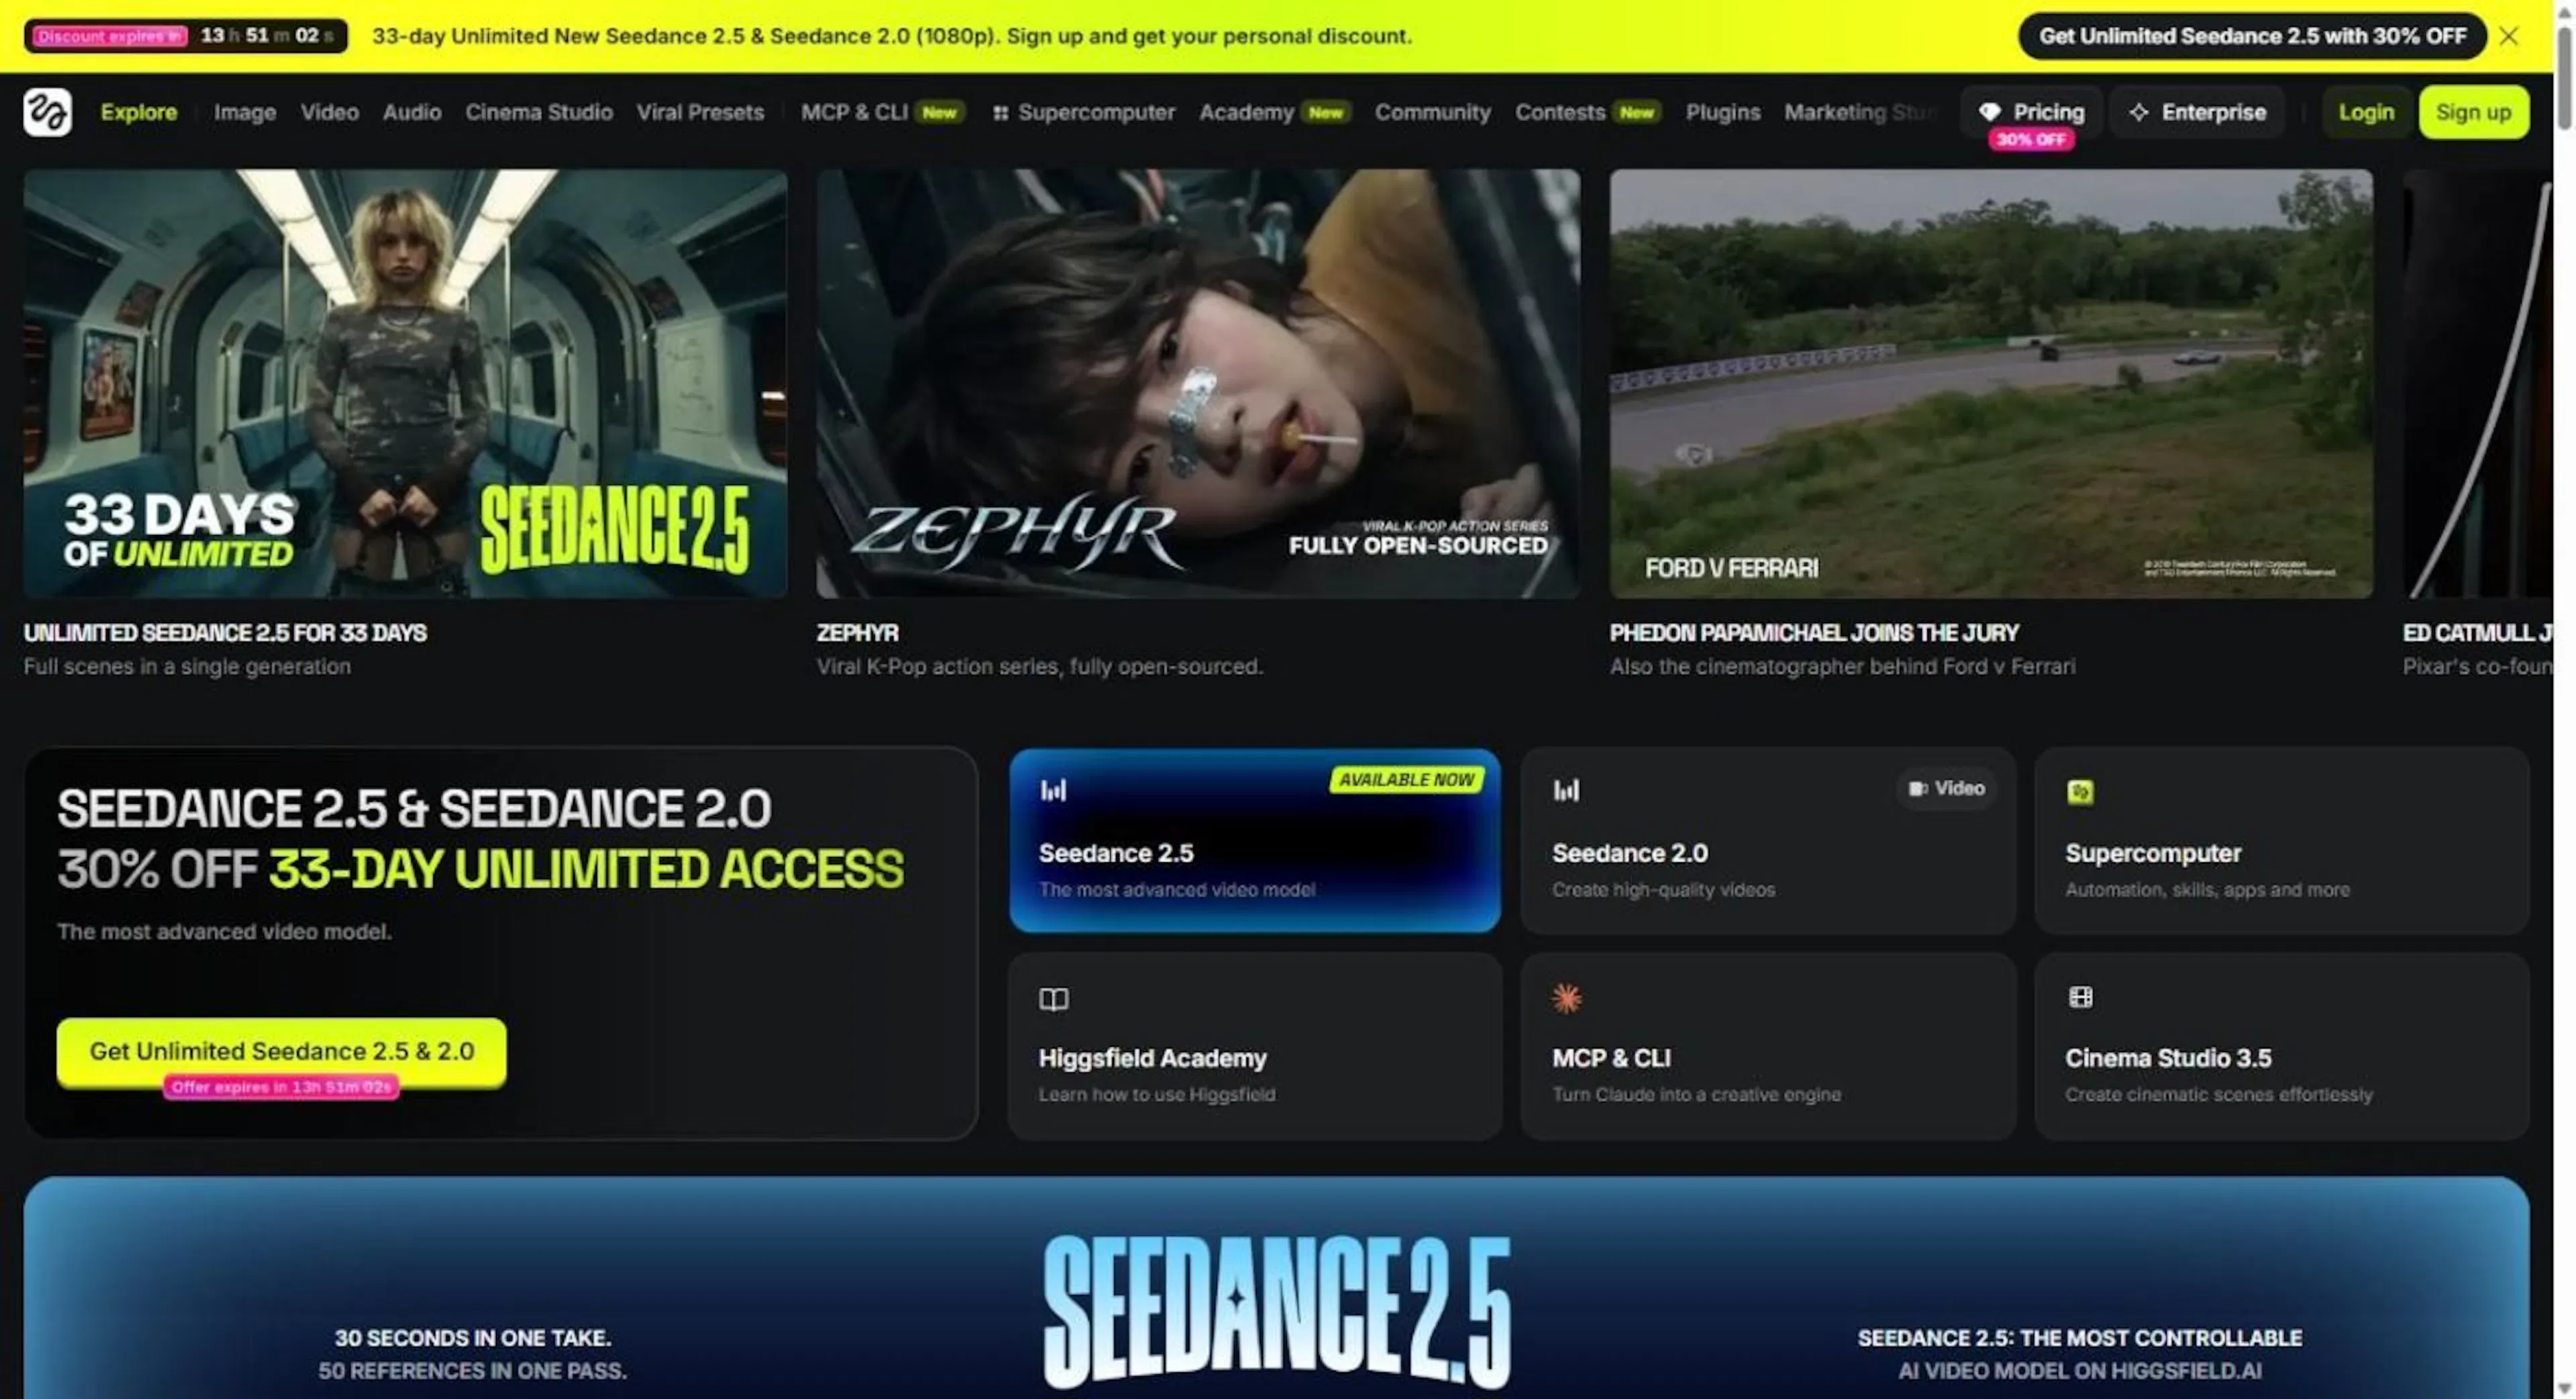
Task: Go to Cinema Studio in navbar
Action: [539, 112]
